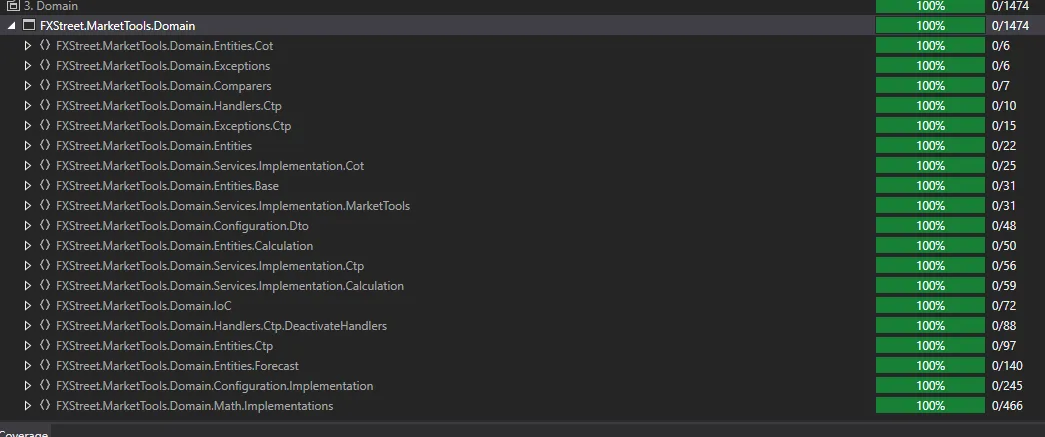Expand the Math.Implementations namespace node
The image size is (1045, 437).
27,406
